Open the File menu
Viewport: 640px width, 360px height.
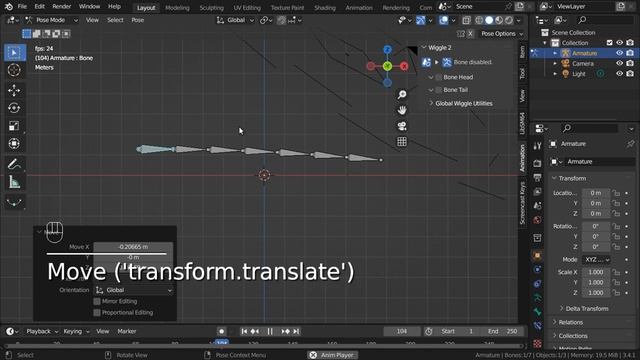point(22,7)
